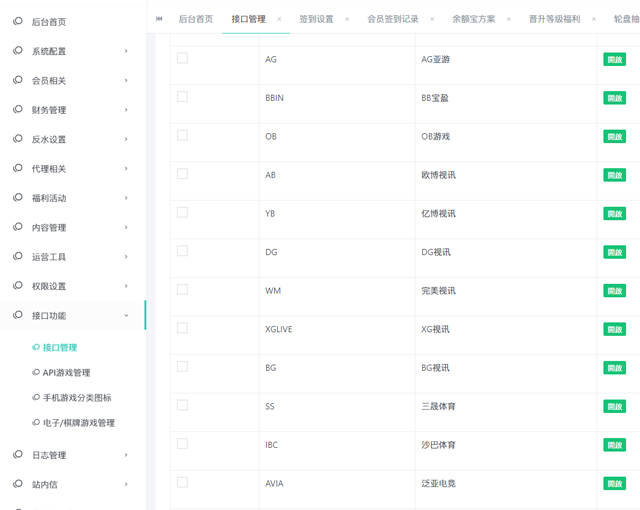Image resolution: width=640 pixels, height=510 pixels.
Task: Click the 站内信 sidebar icon
Action: [18, 484]
